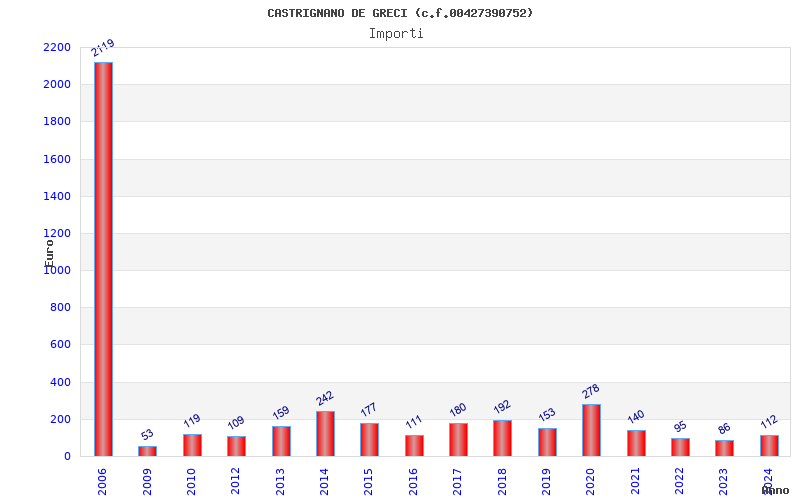Click the y-axis tick label 2000
Screen dimensions: 800x500
coord(57,84)
